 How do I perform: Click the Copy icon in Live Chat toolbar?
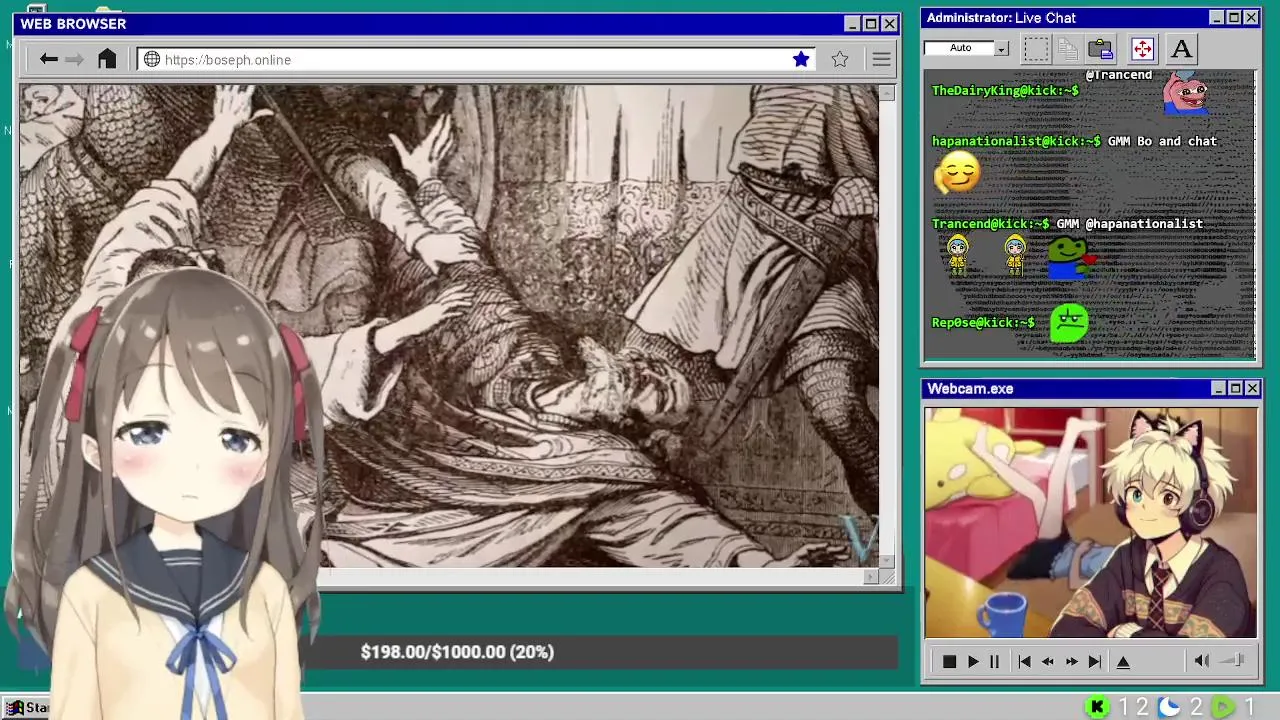[x=1069, y=48]
